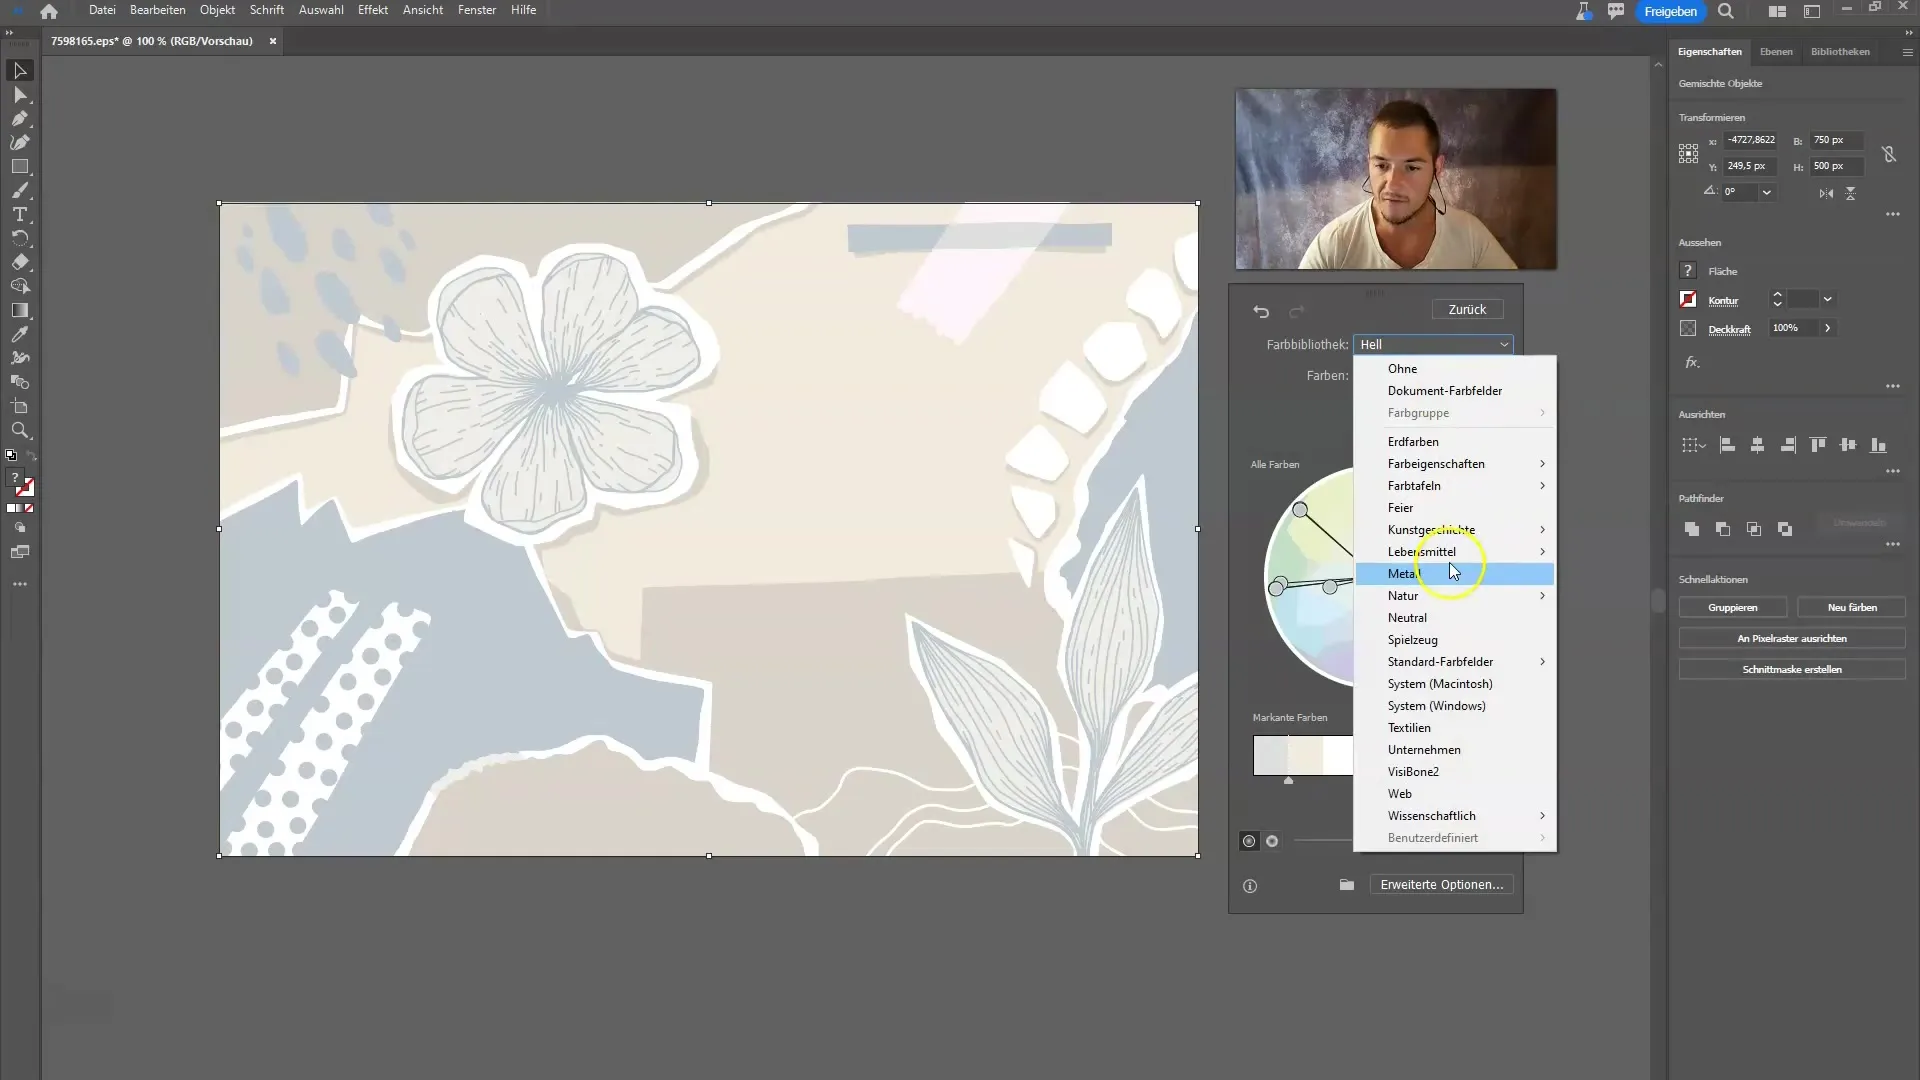The width and height of the screenshot is (1920, 1080).
Task: Open the Farbbibliothek dropdown showing Hell
Action: click(1433, 344)
